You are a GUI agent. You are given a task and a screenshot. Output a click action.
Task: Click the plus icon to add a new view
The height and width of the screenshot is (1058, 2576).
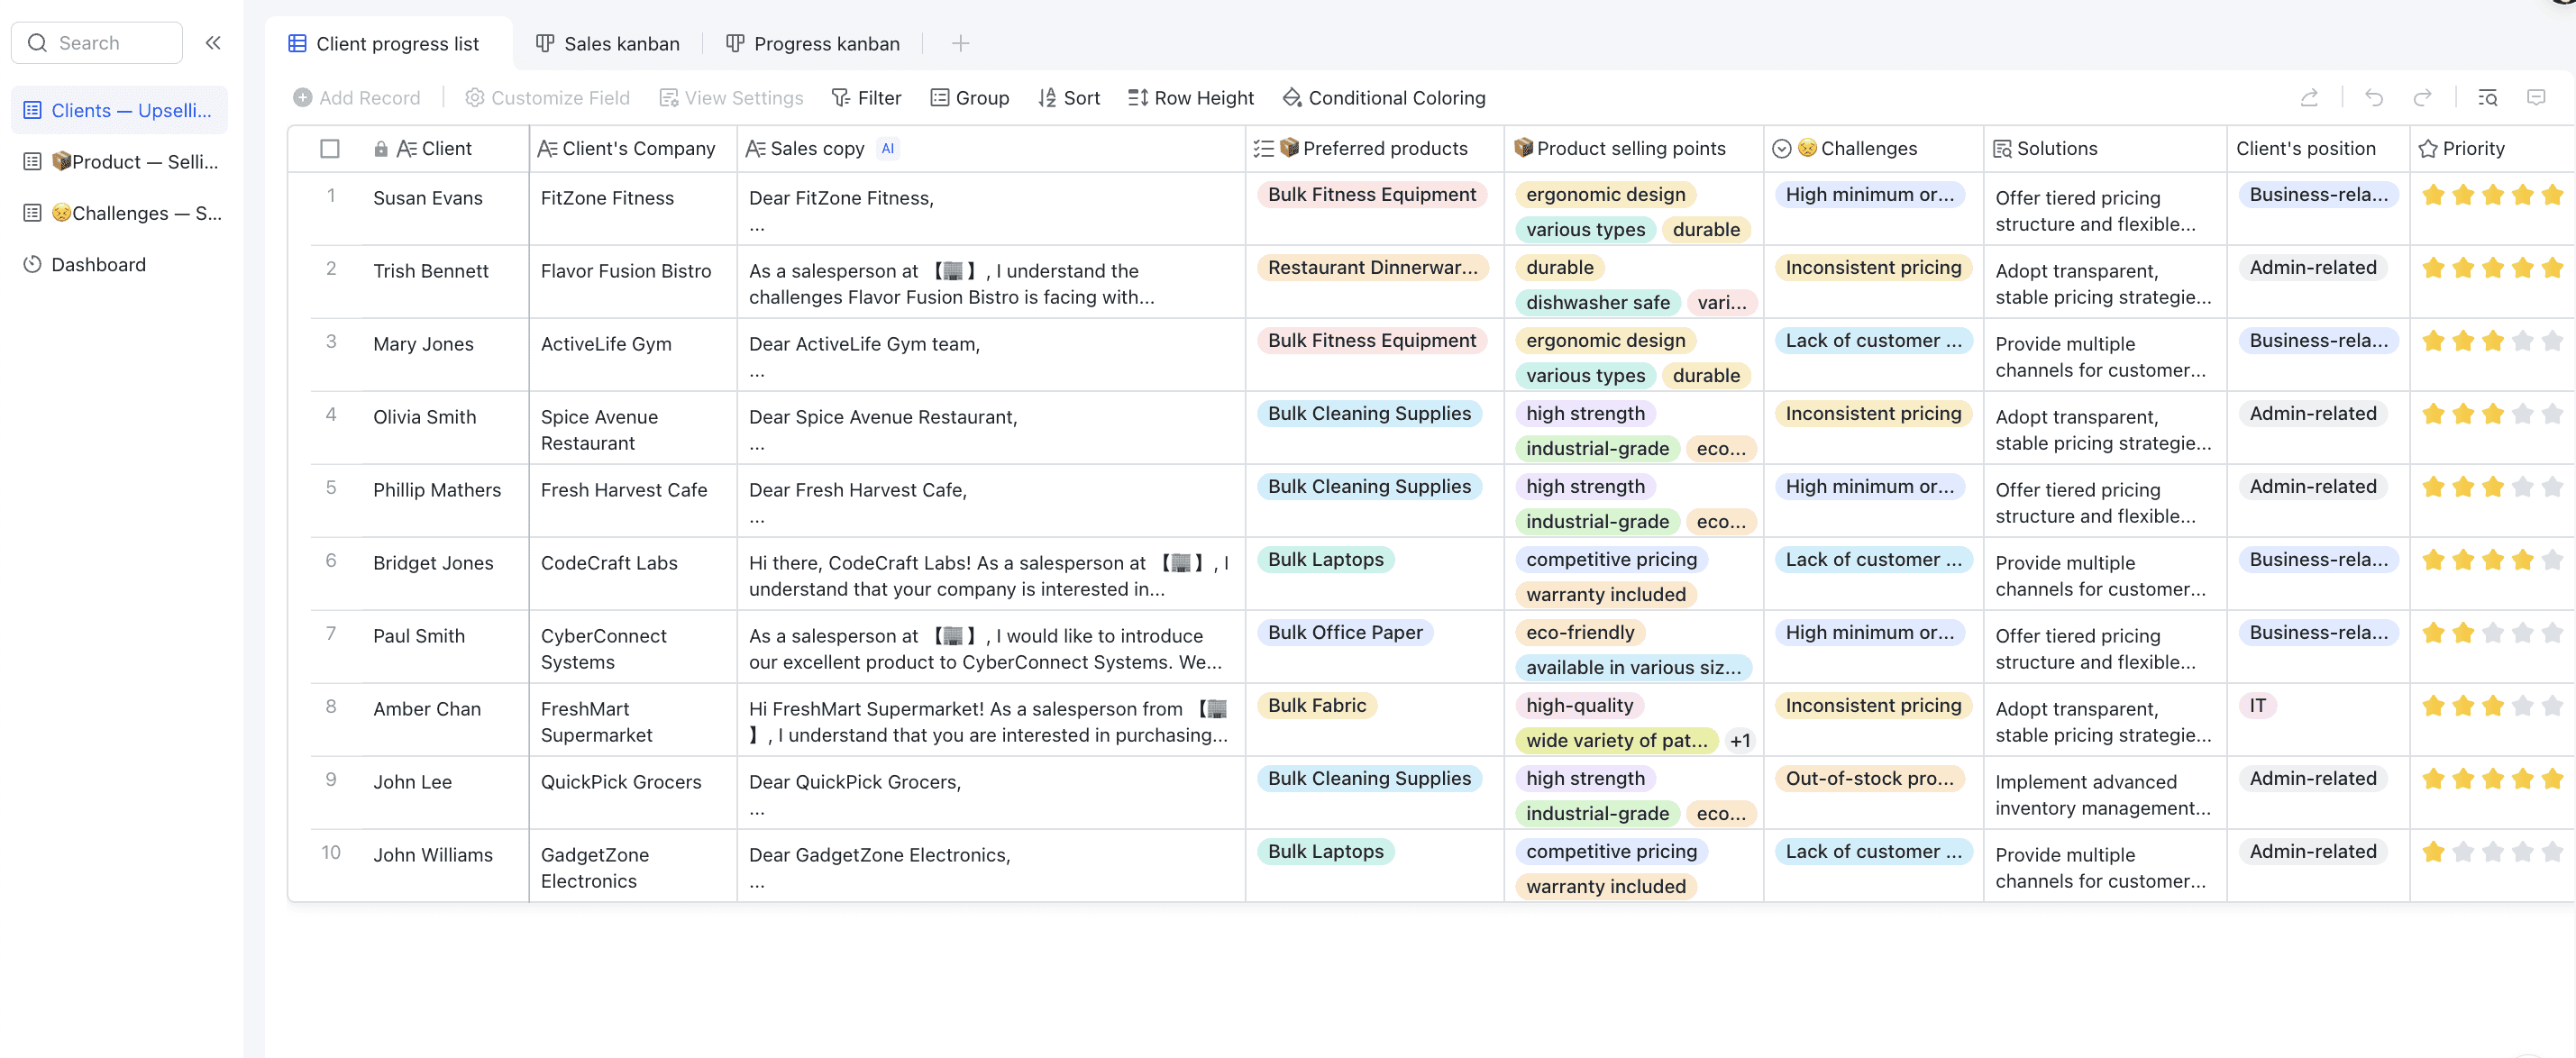coord(960,44)
